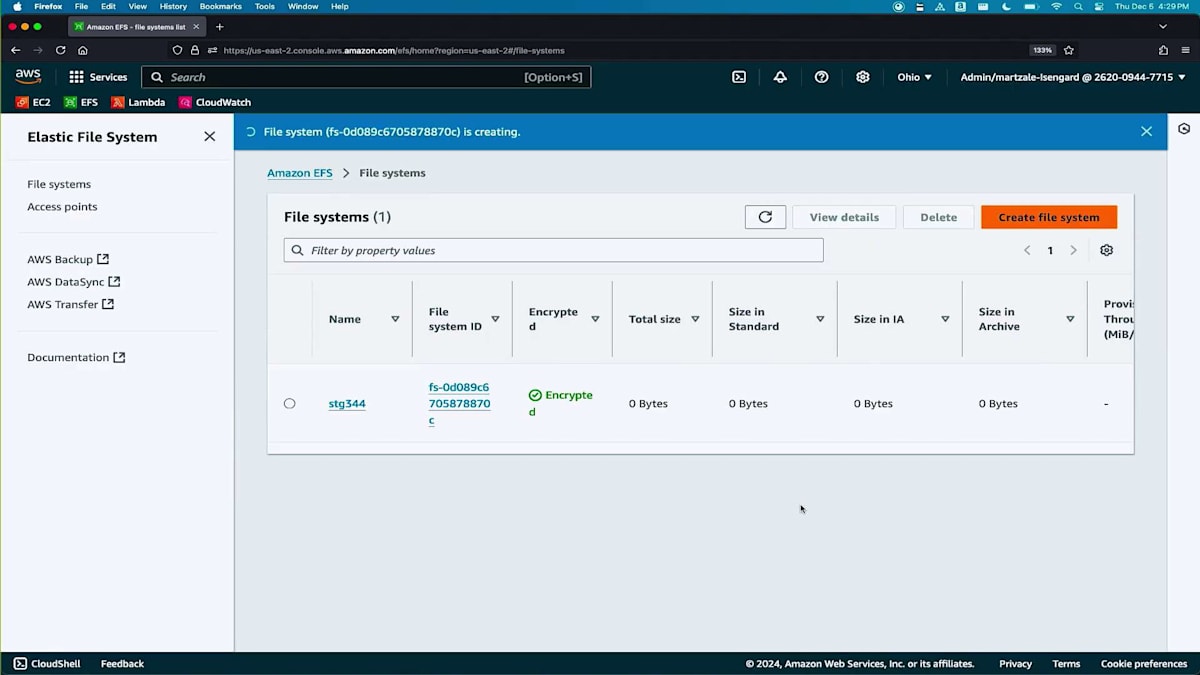This screenshot has height=675, width=1200.
Task: Open the Admin account menu
Action: (1072, 77)
